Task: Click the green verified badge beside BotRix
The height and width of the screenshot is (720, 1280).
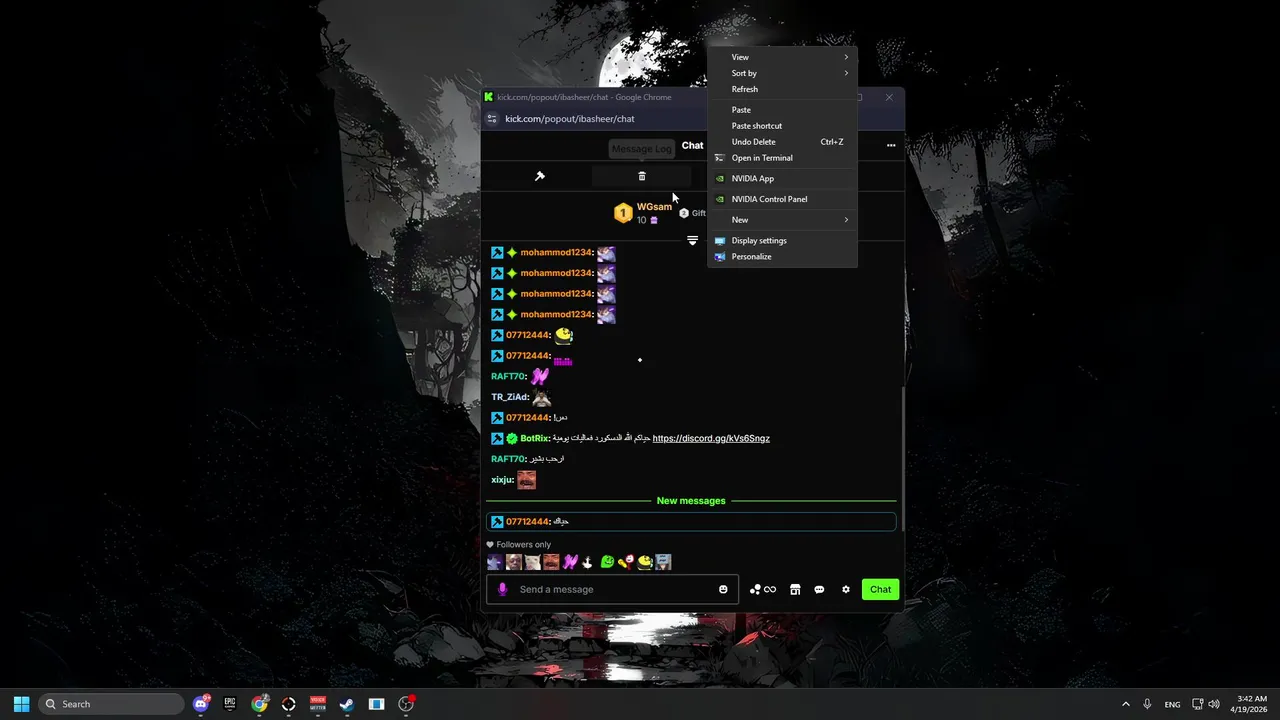Action: [x=512, y=438]
